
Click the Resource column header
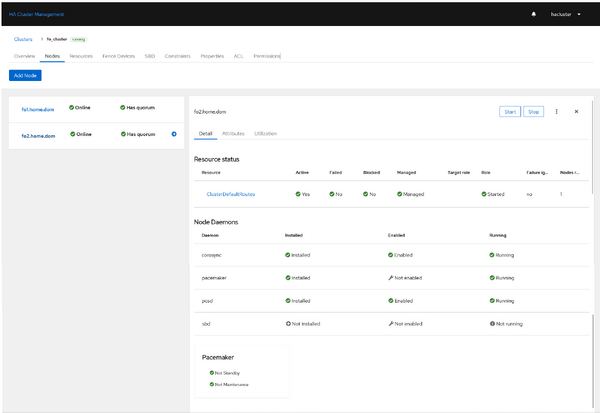tap(211, 173)
